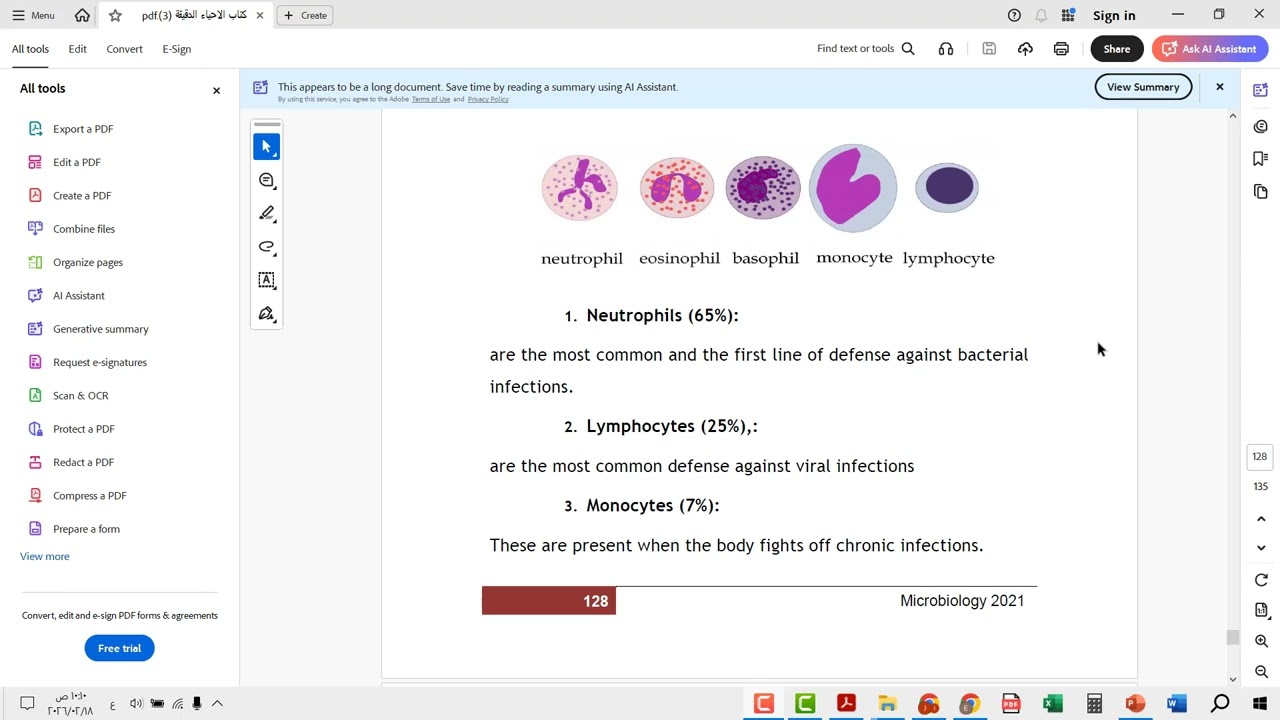Expand the View more tools list

tap(45, 556)
